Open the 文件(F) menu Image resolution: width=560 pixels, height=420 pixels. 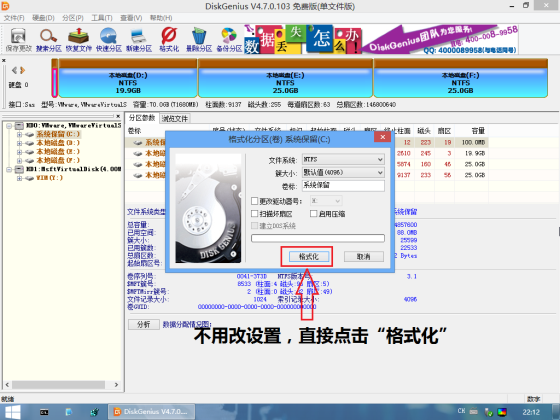click(x=14, y=18)
